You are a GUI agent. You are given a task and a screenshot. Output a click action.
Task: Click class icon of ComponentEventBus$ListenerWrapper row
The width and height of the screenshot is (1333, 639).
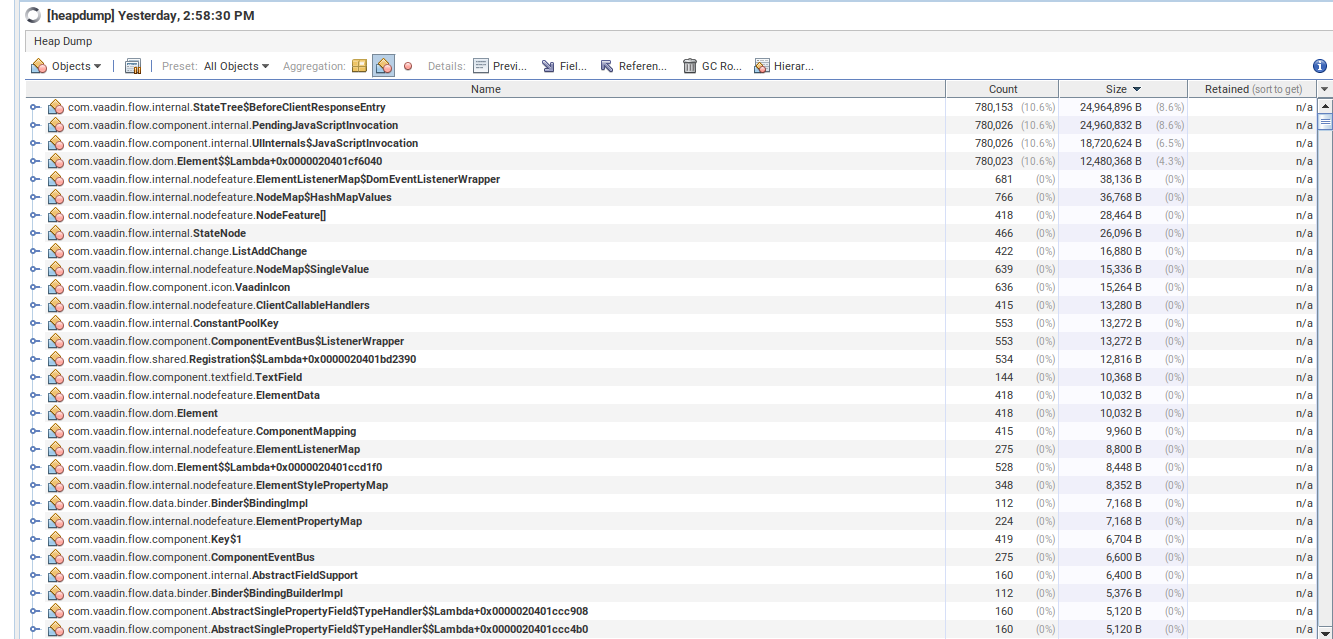click(x=56, y=341)
